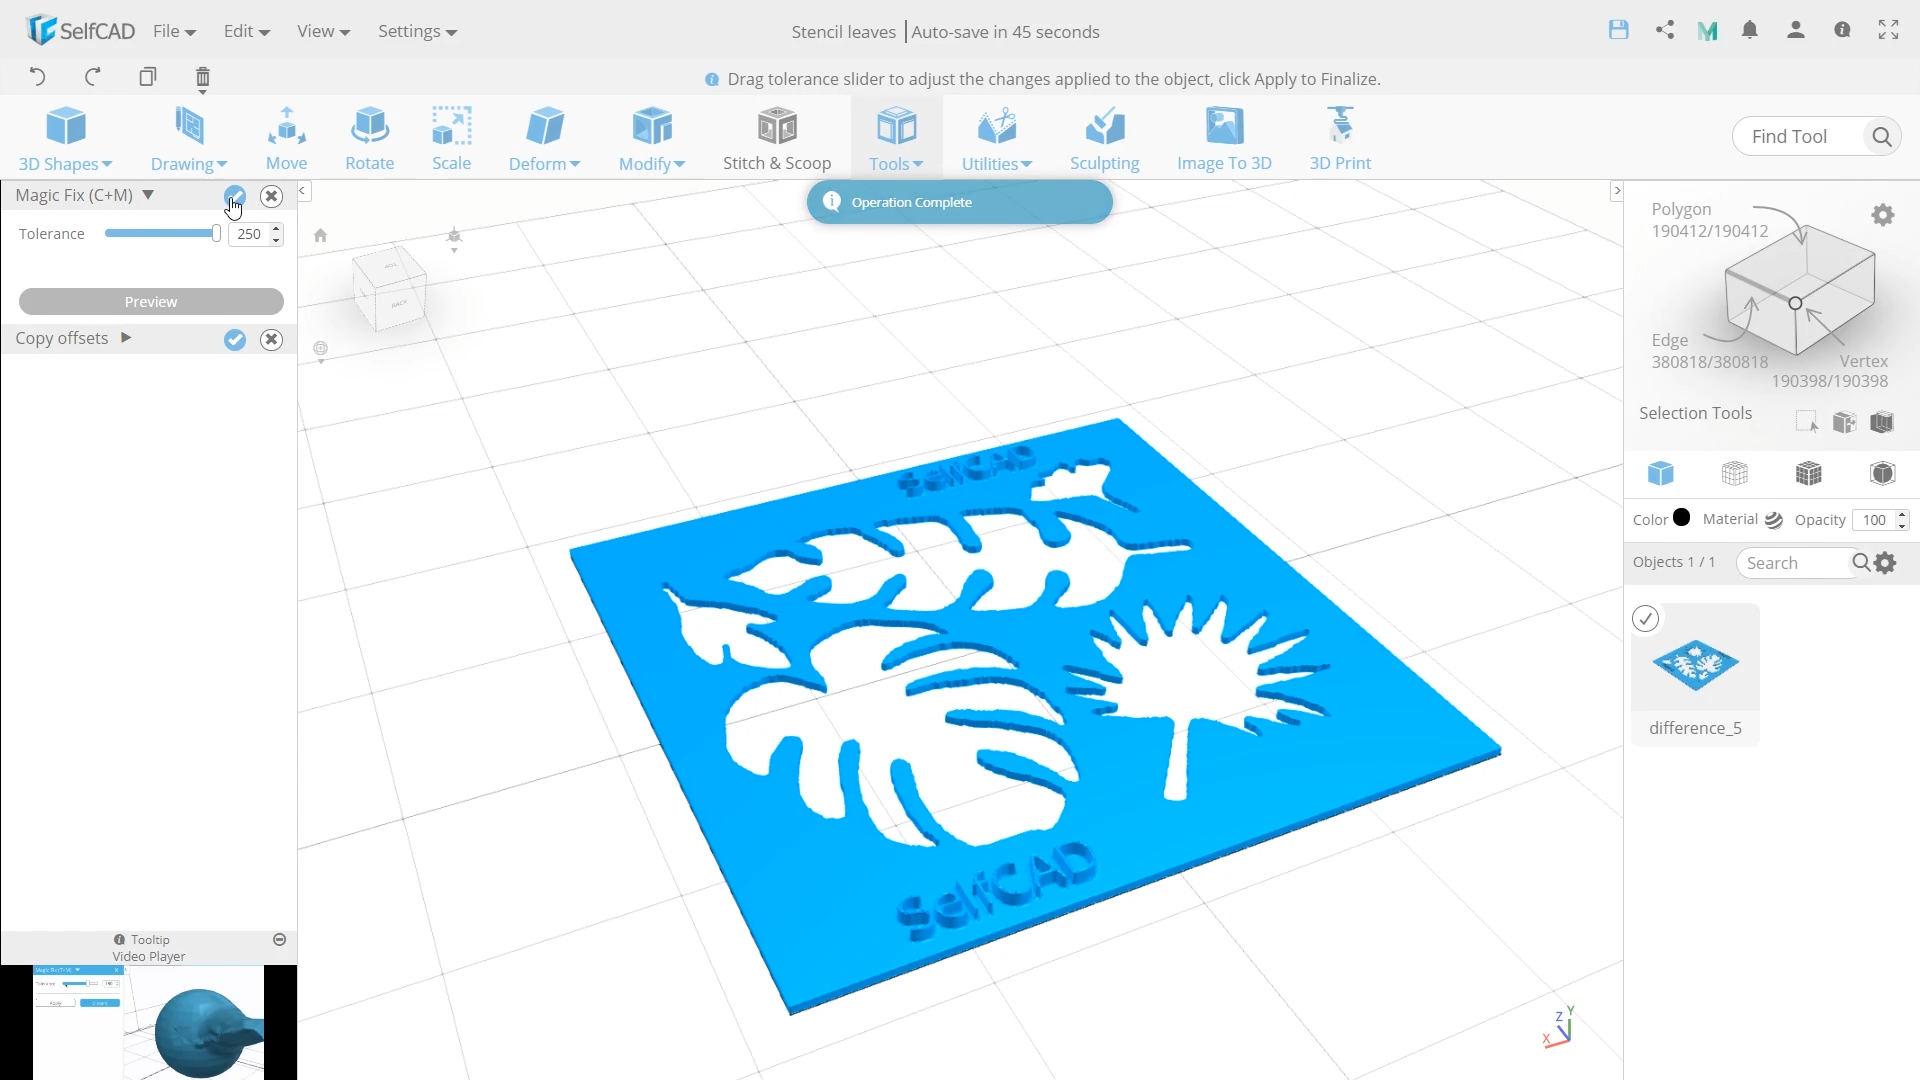
Task: Click the info help icon in header
Action: pyautogui.click(x=1842, y=30)
